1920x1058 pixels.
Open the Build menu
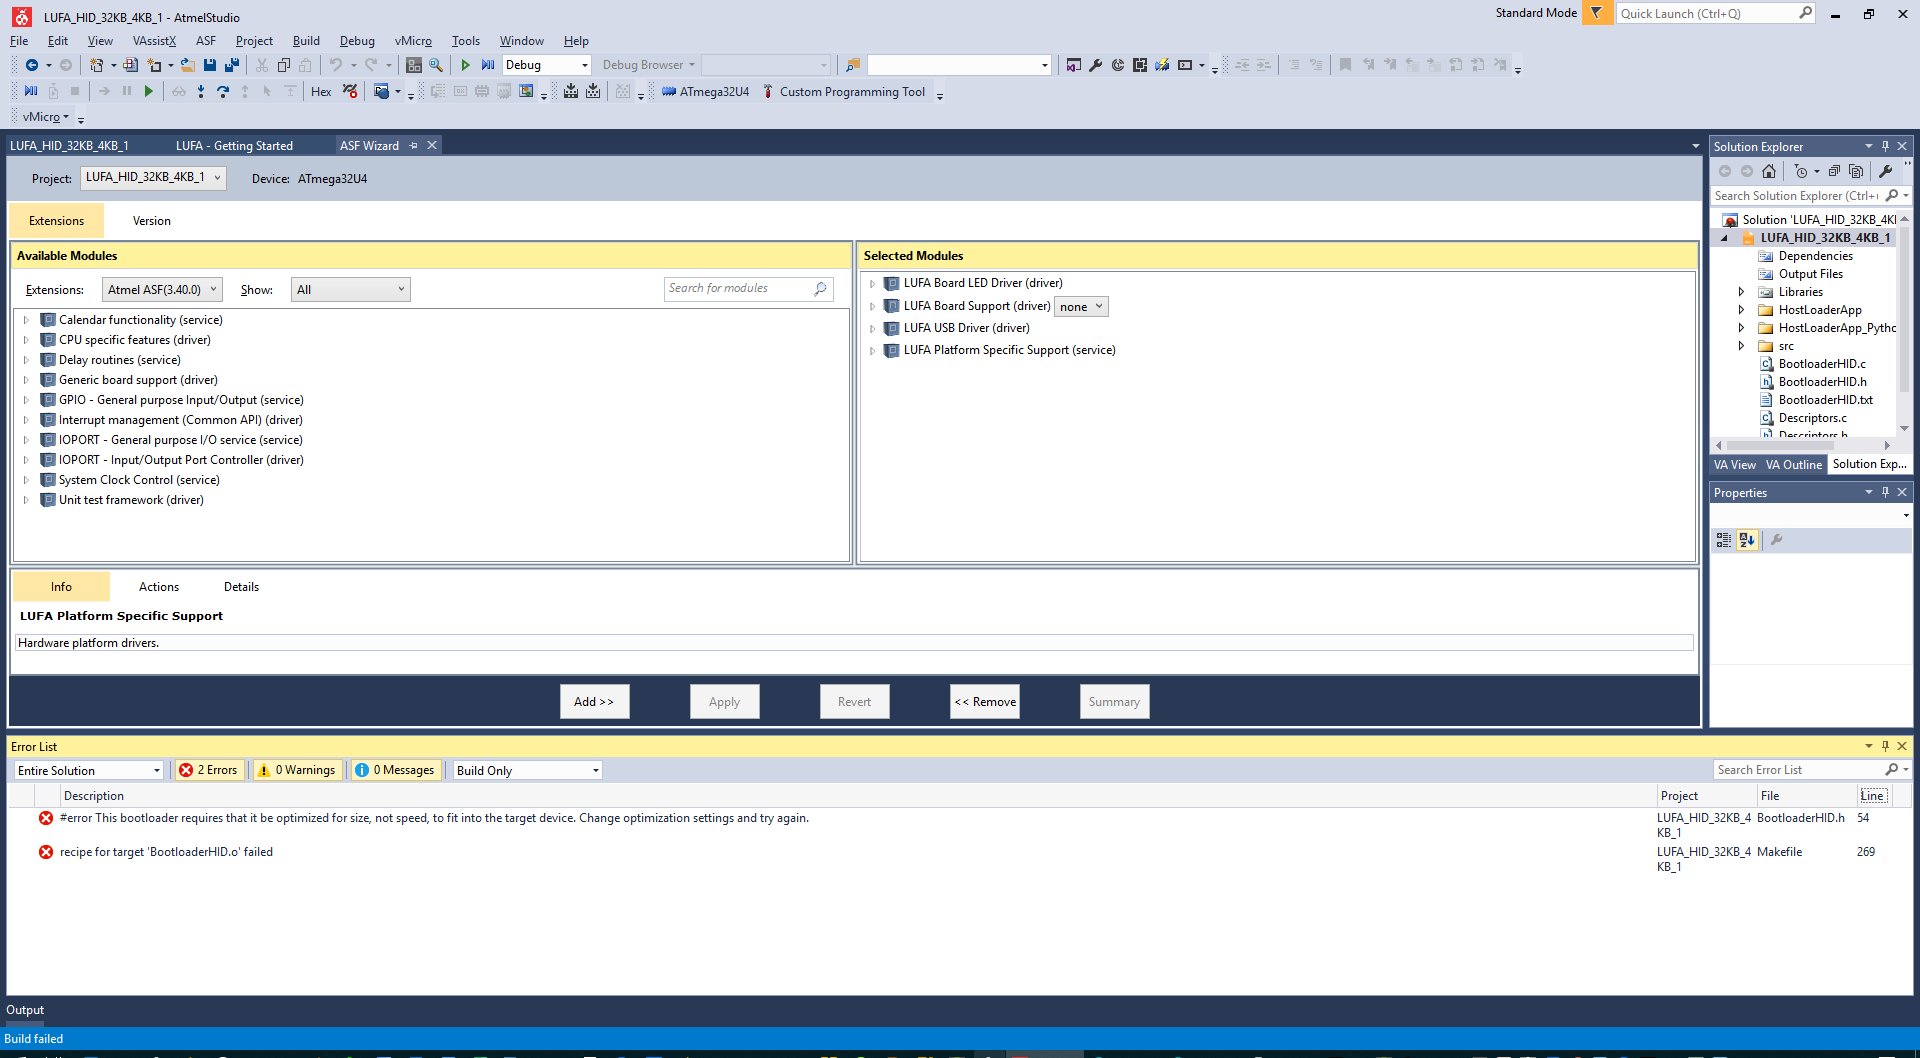306,41
